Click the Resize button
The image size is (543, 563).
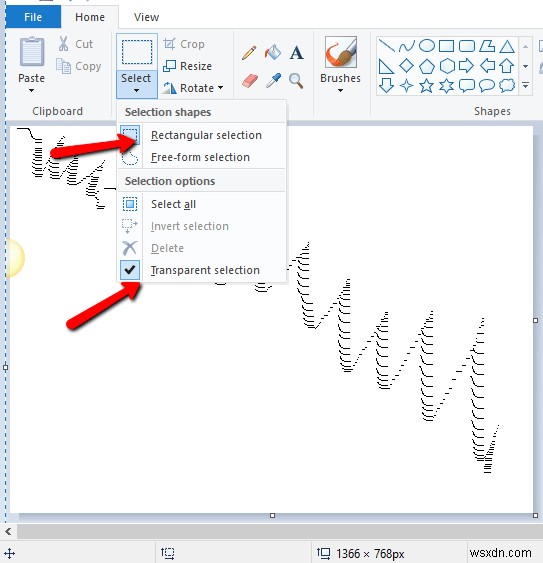(x=187, y=66)
